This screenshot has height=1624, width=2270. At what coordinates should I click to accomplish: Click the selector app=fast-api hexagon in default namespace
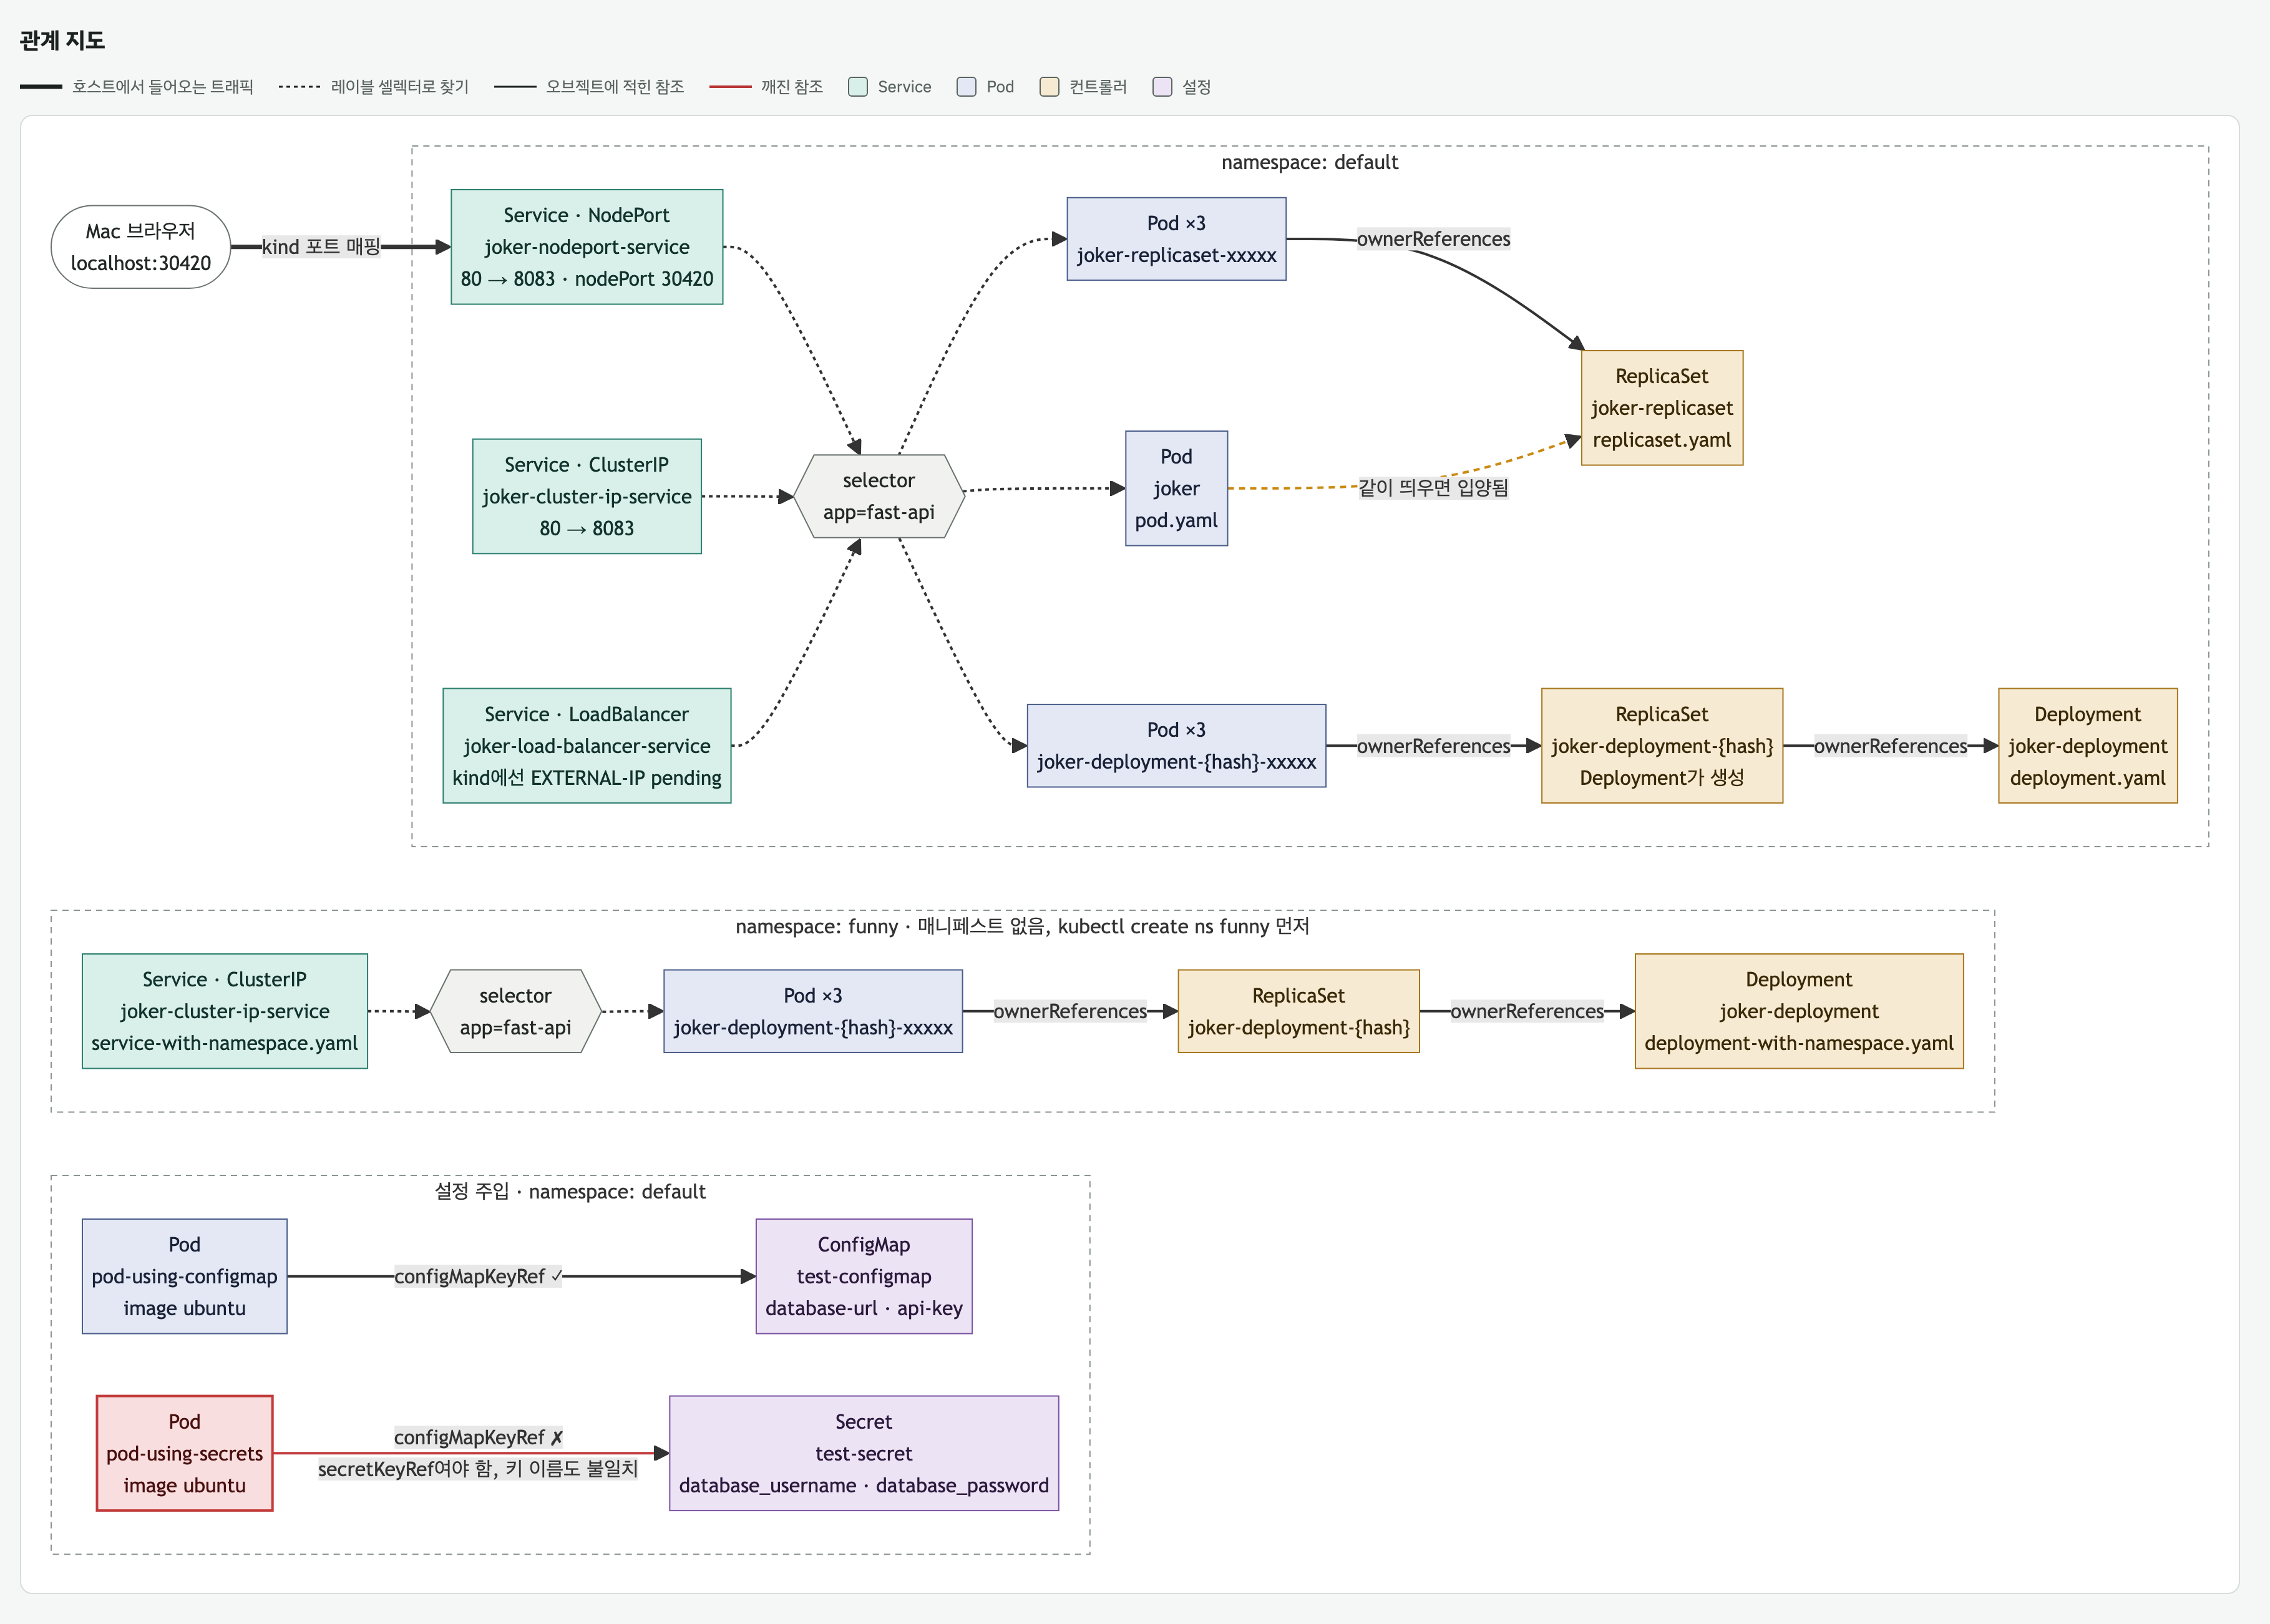pyautogui.click(x=879, y=496)
